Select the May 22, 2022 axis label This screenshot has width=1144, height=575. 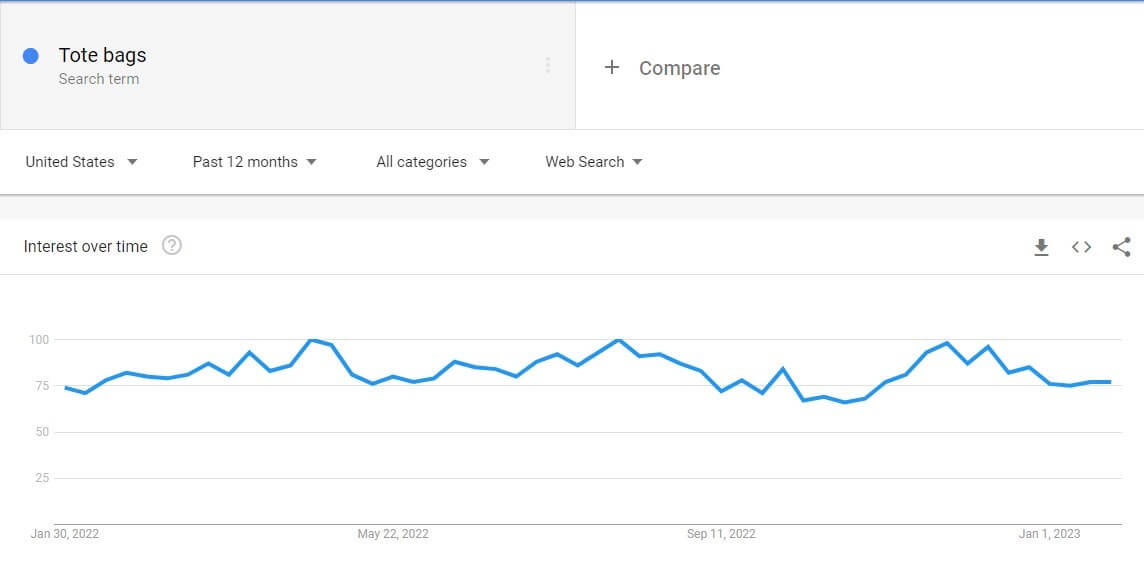(393, 533)
